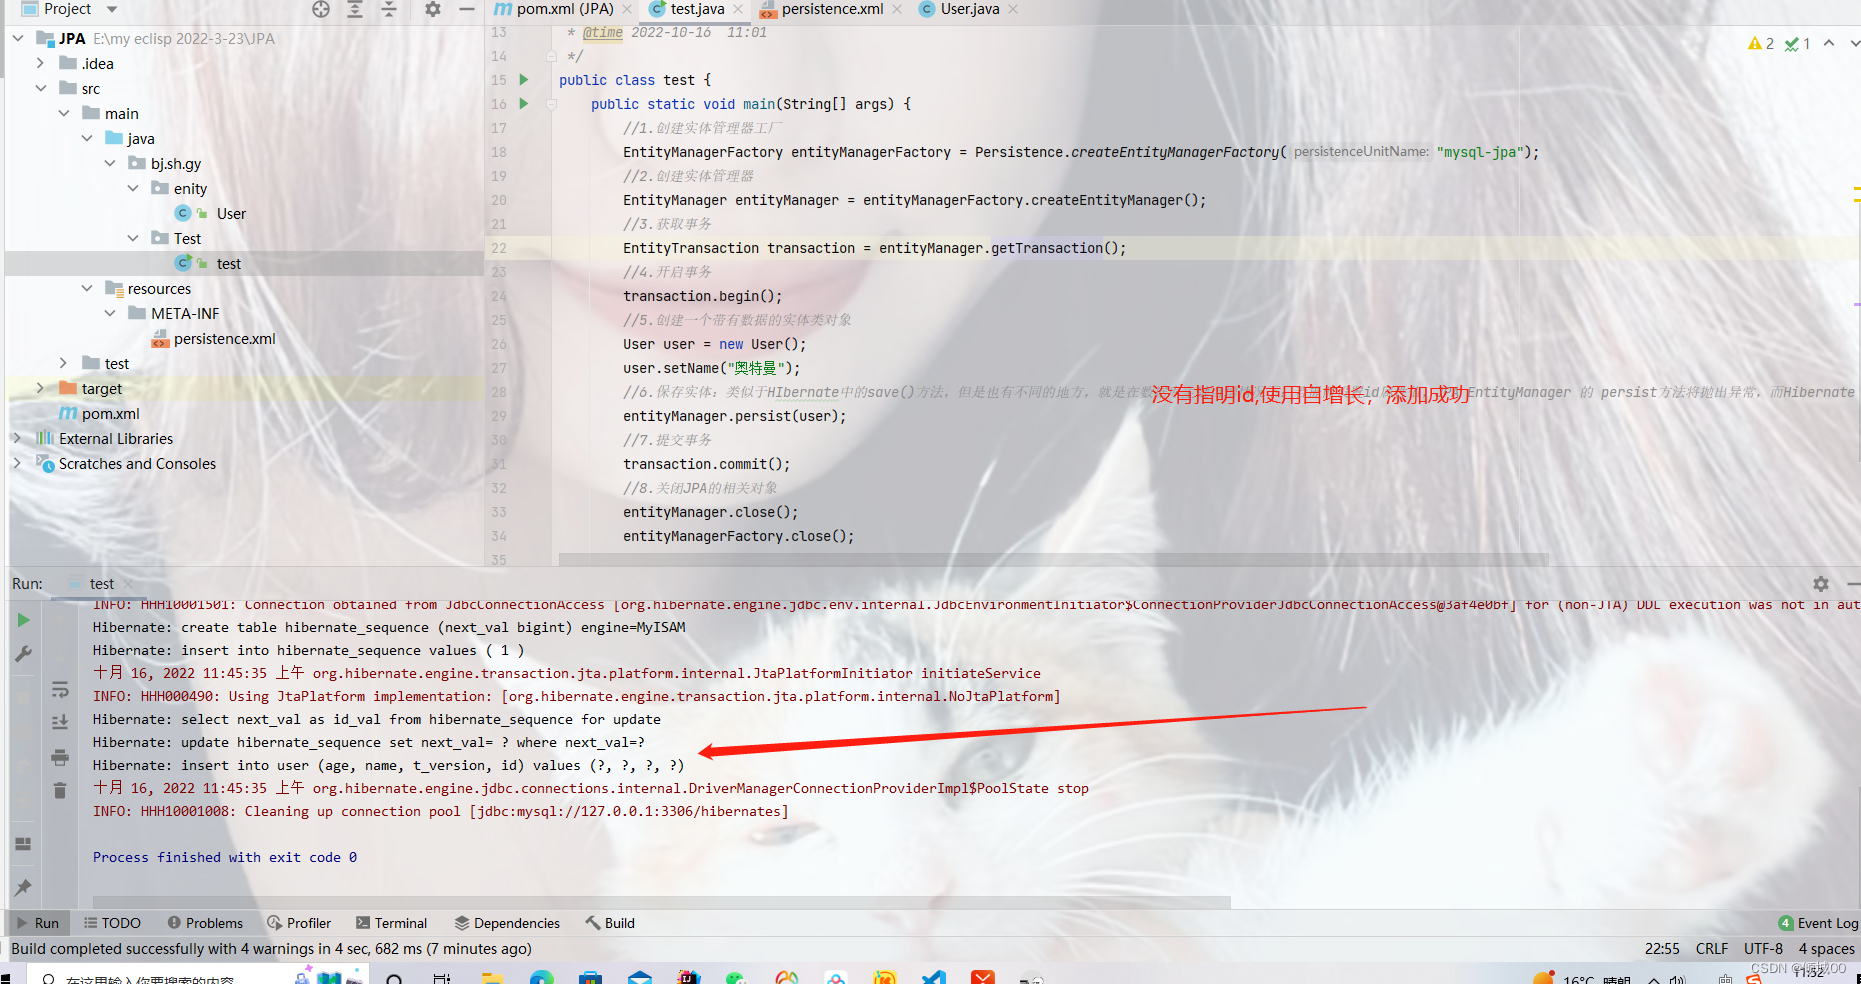Go to previous highlighted error arrow
This screenshot has height=984, width=1861.
click(x=1829, y=43)
